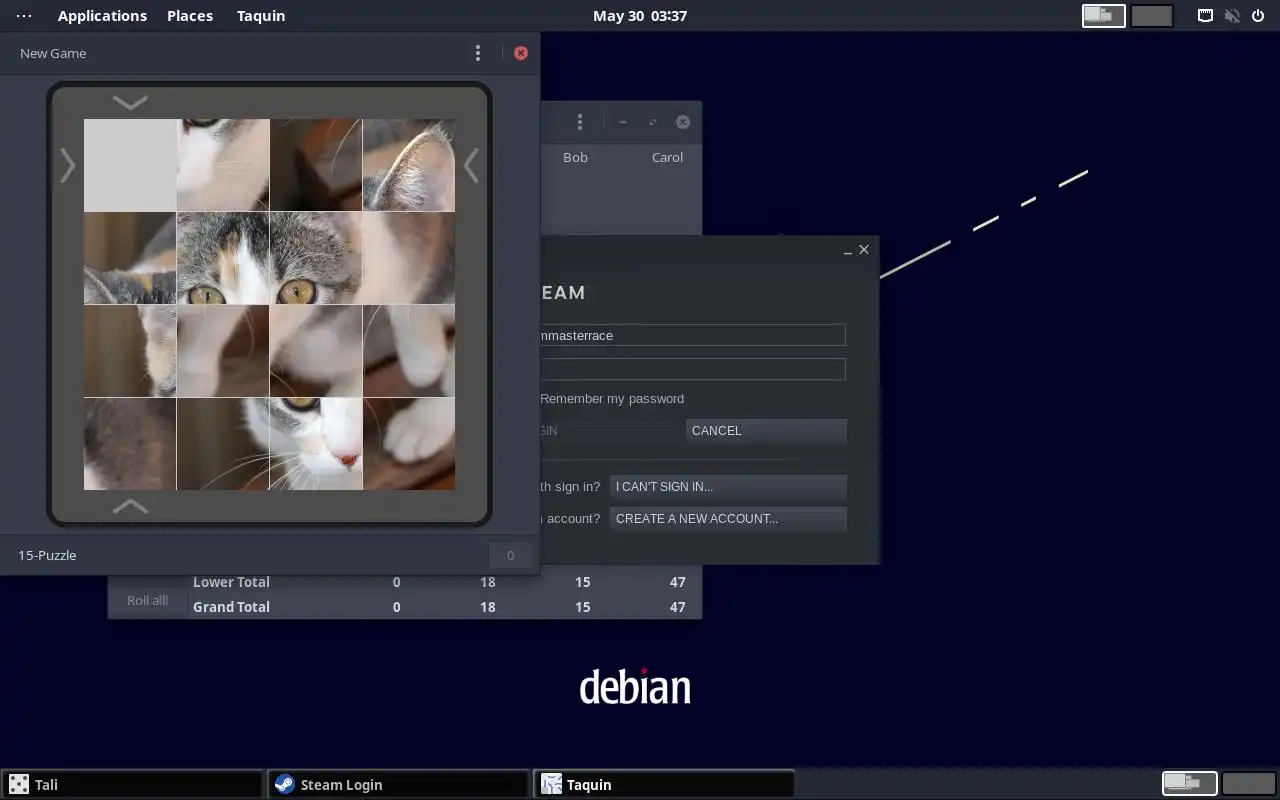This screenshot has width=1280, height=800.
Task: Click the Lower Total row label in Tali
Action: pos(231,582)
